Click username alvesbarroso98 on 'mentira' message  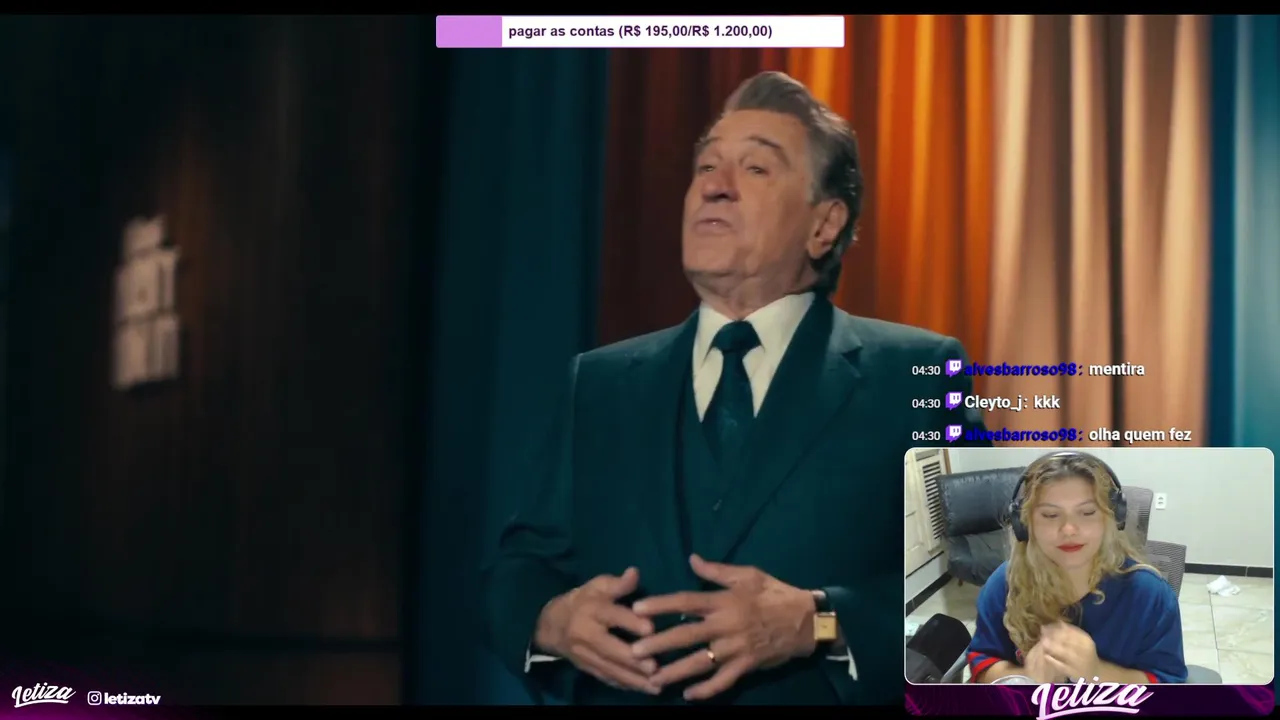coord(1021,369)
